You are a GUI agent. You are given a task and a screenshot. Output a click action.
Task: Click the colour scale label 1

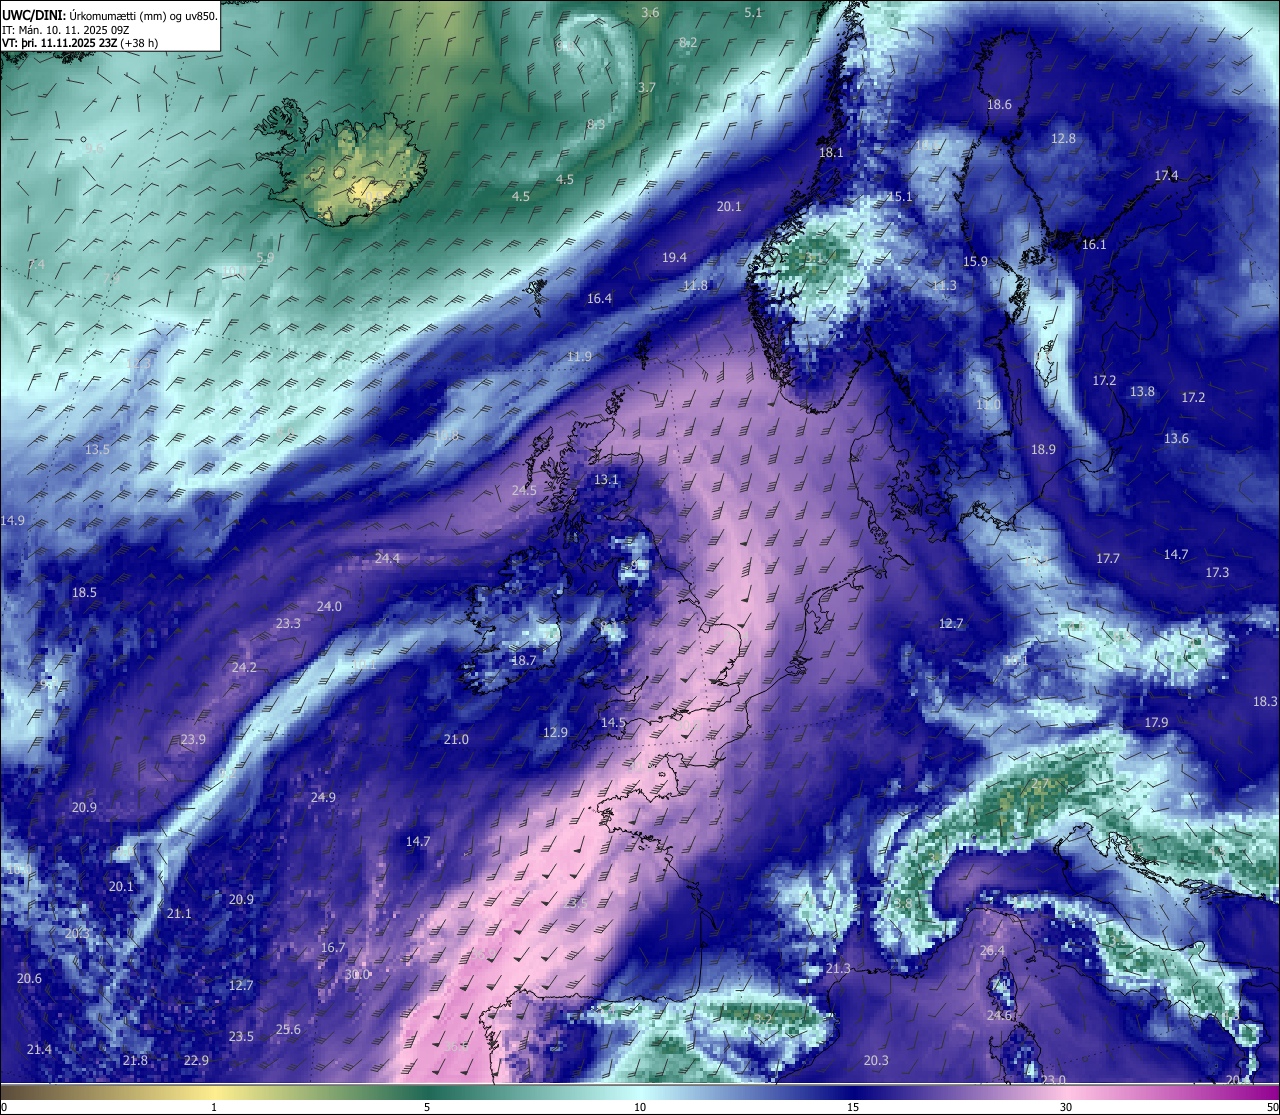pos(214,1107)
